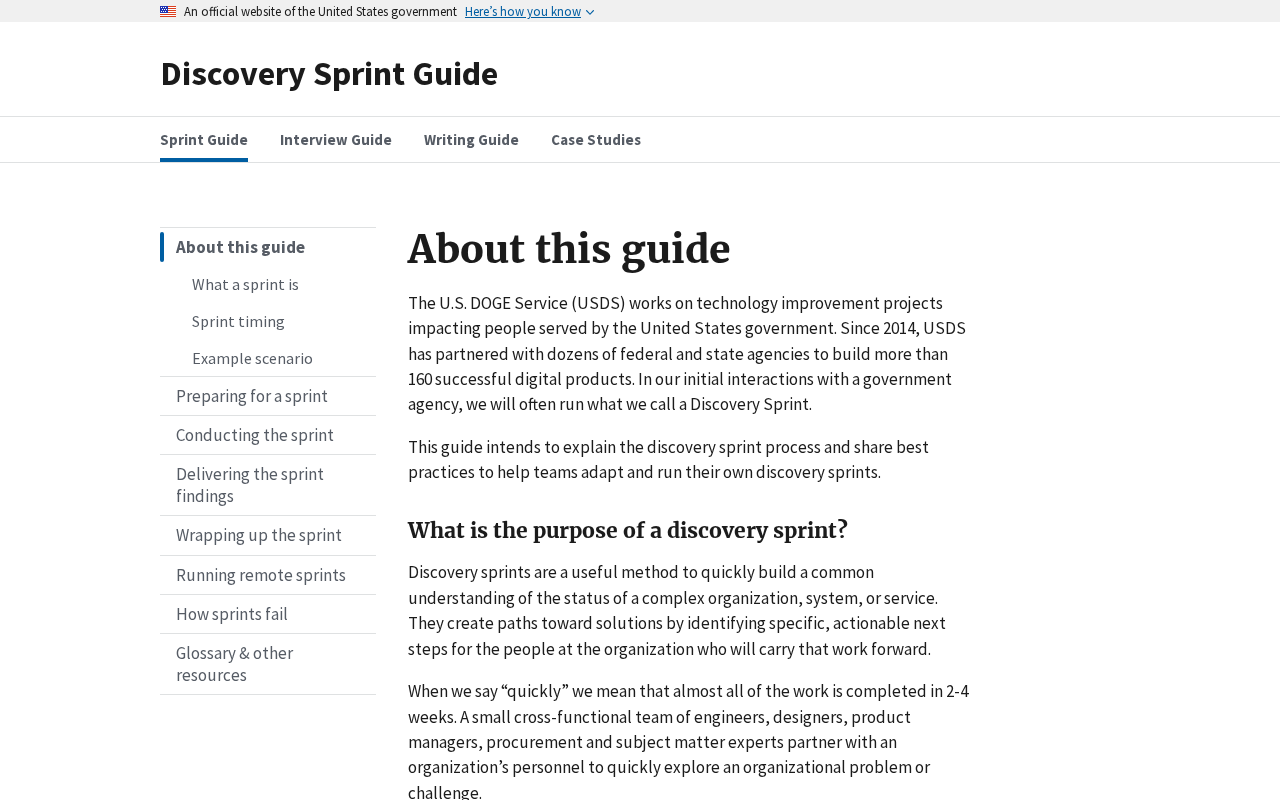This screenshot has height=800, width=1280.
Task: Open Delivering the sprint findings page
Action: point(268,485)
